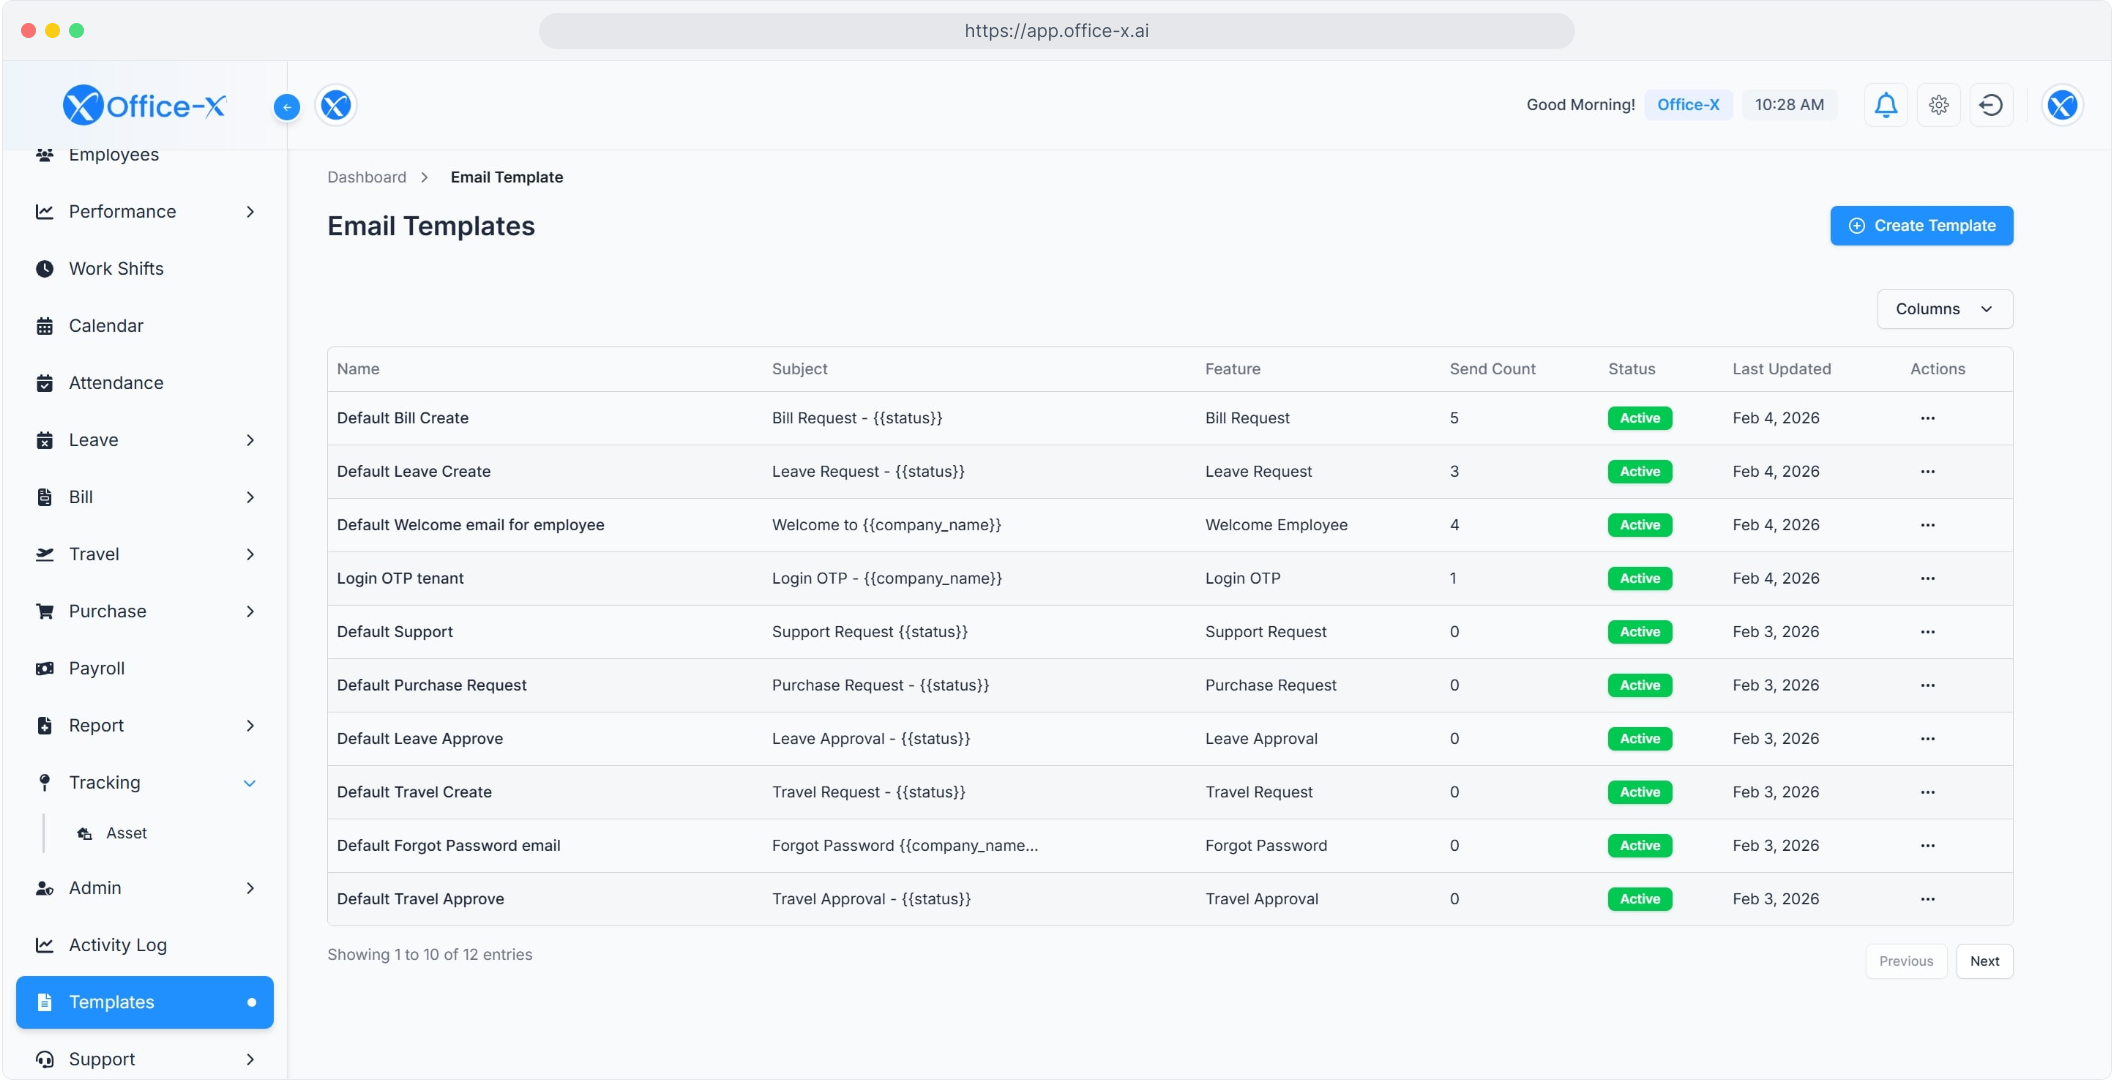Go to Next page of entries
Screen dimensions: 2114x1080
click(1984, 961)
